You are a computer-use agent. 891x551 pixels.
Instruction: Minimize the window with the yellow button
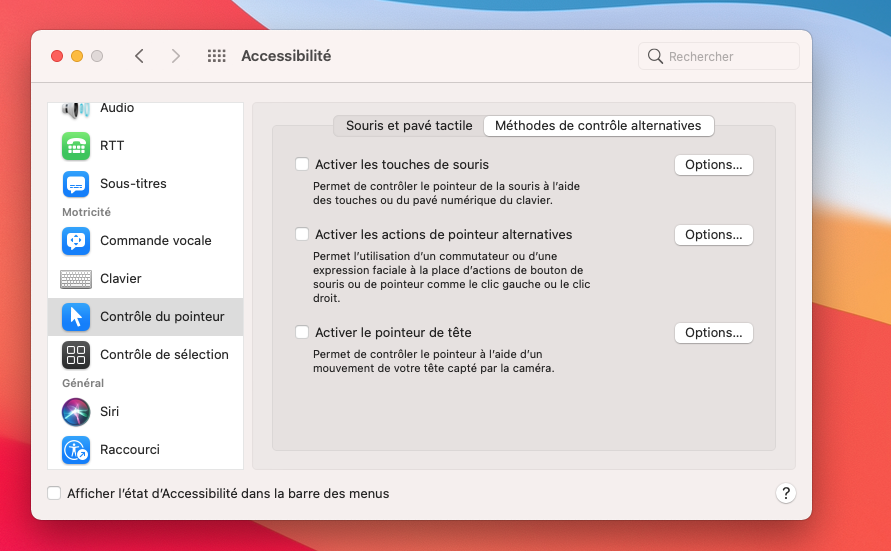point(77,56)
